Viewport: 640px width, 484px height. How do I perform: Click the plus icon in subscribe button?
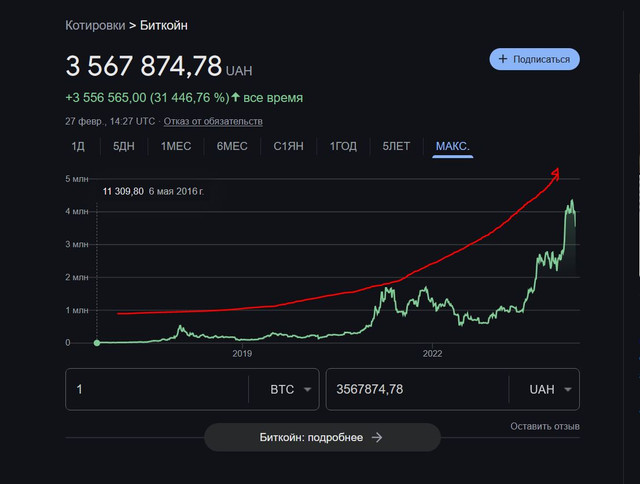[503, 59]
